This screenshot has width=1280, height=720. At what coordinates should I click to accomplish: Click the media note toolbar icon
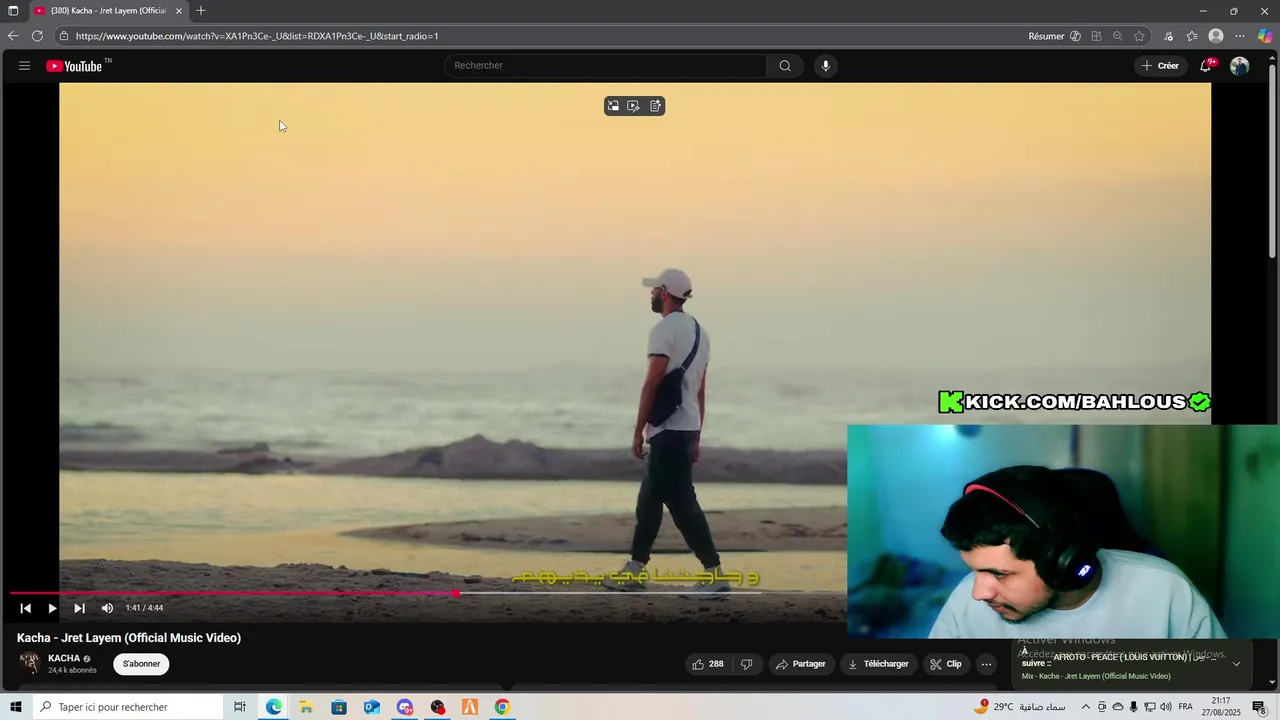point(1168,36)
